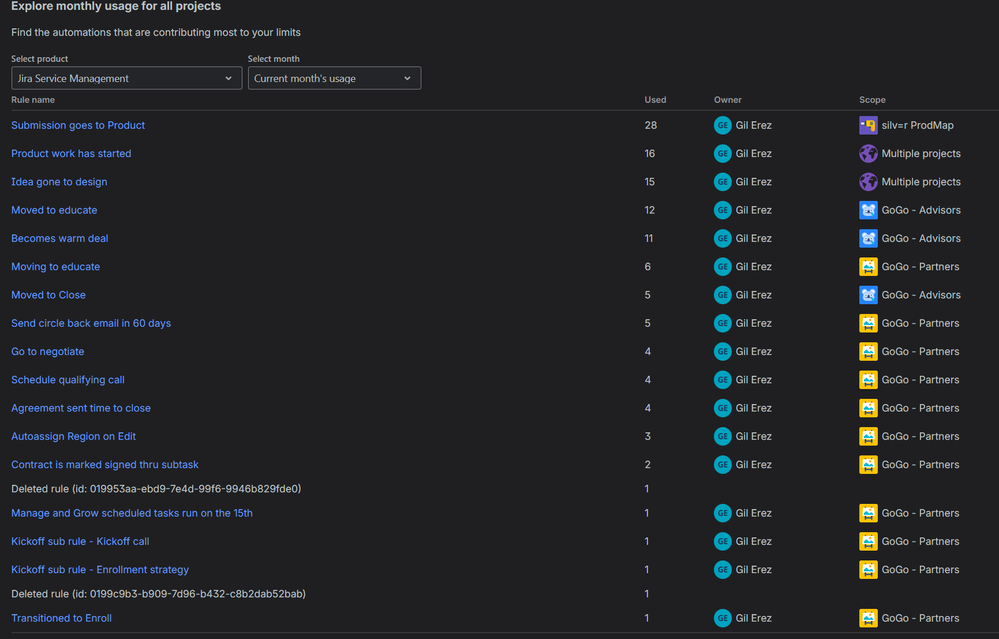999x639 pixels.
Task: Click the usage count 28
Action: click(650, 126)
